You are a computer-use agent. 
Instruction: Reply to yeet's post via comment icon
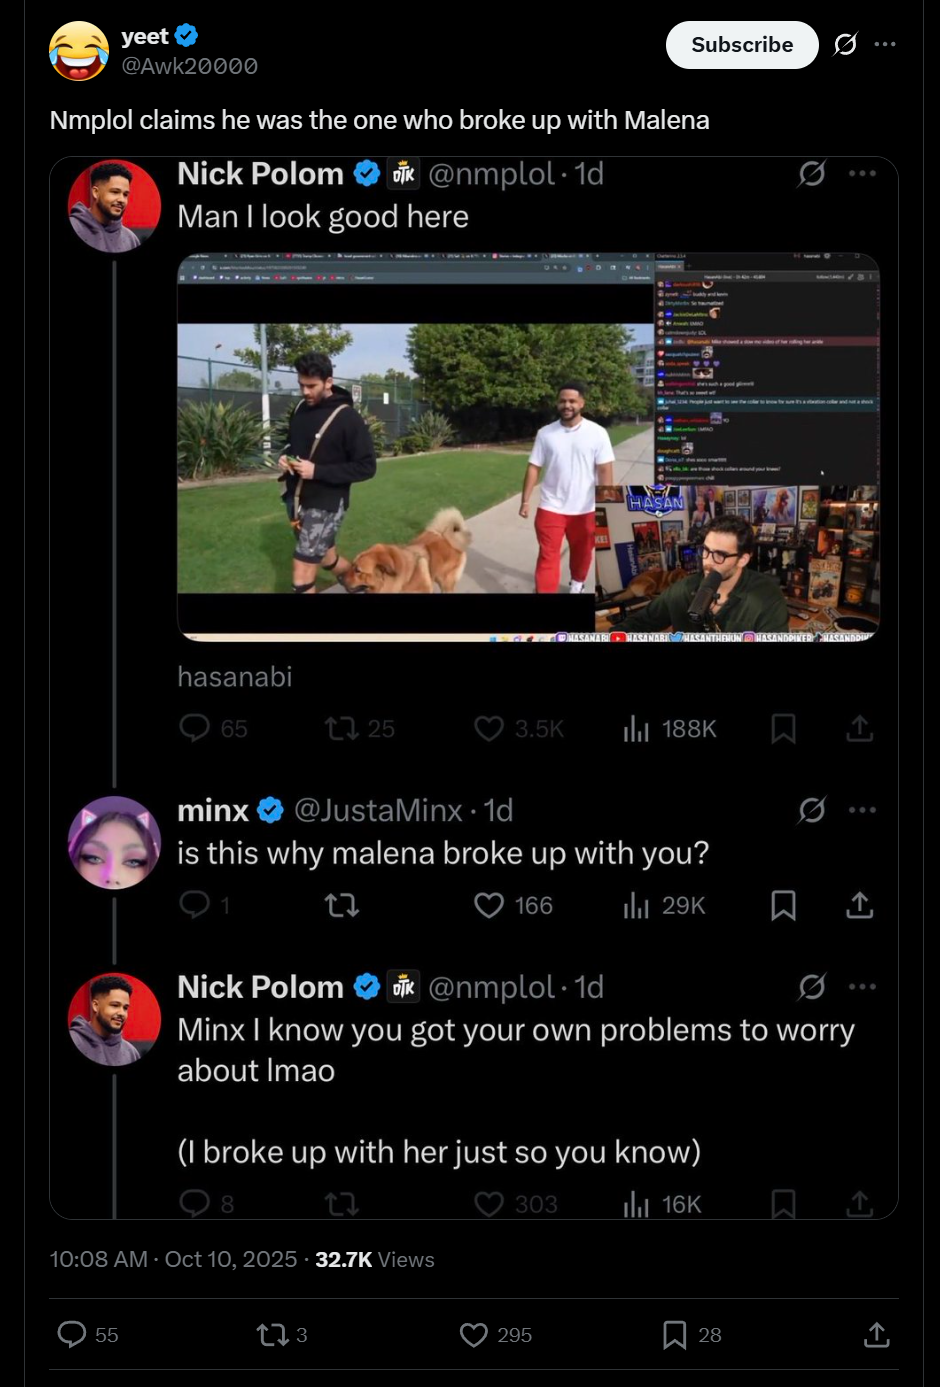pos(72,1334)
